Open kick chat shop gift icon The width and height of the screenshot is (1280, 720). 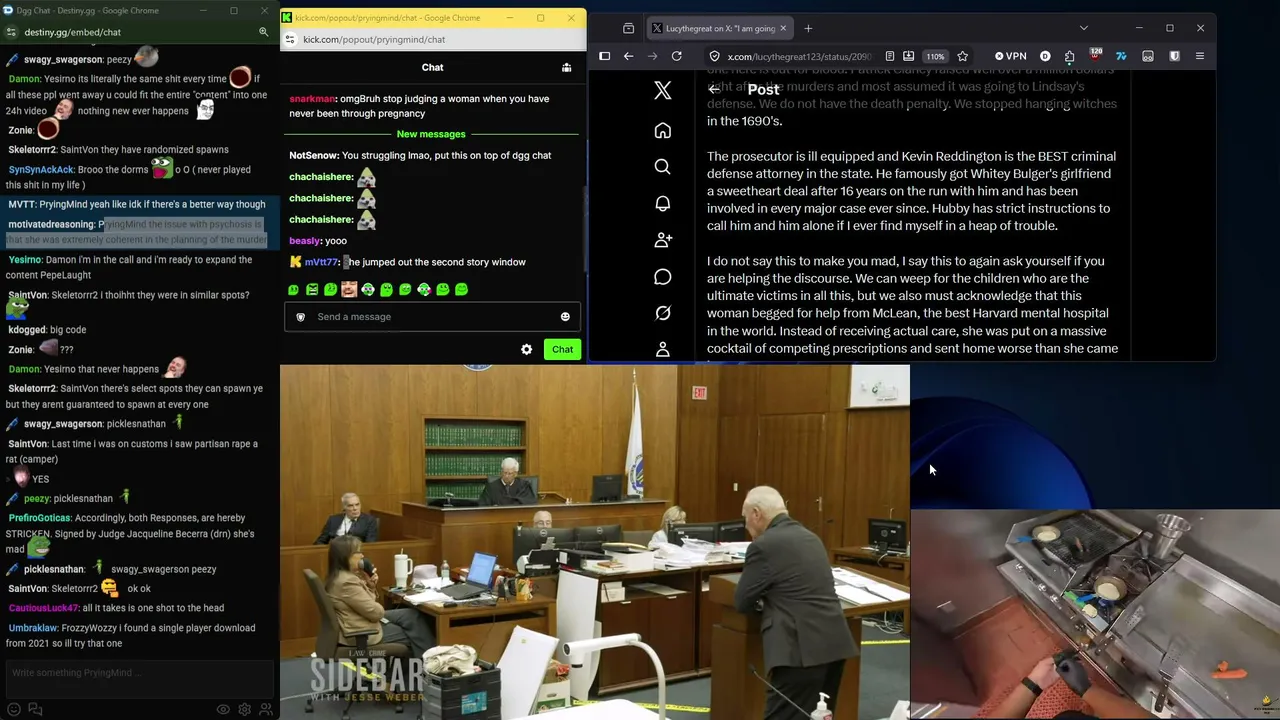coord(566,67)
